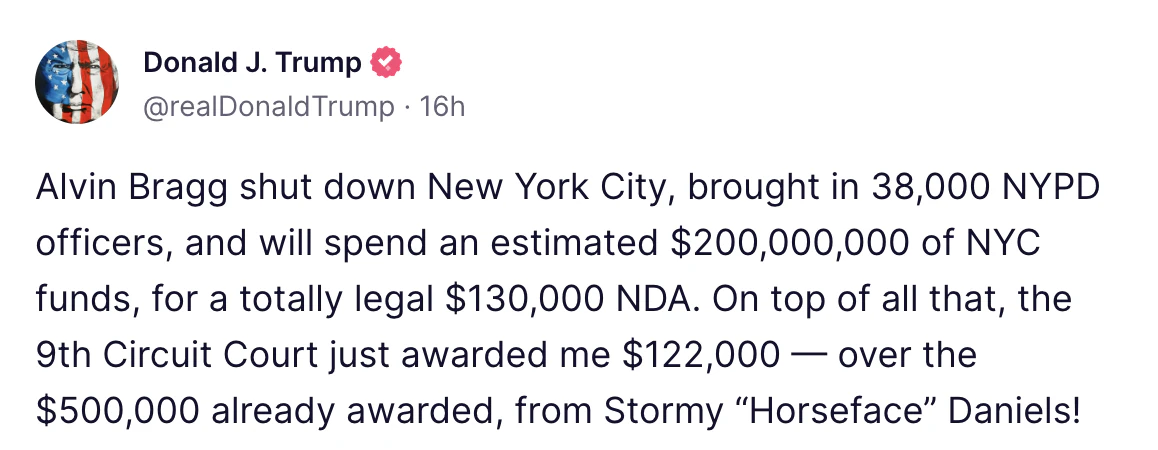Click the flag-painted profile avatar

pyautogui.click(x=78, y=82)
